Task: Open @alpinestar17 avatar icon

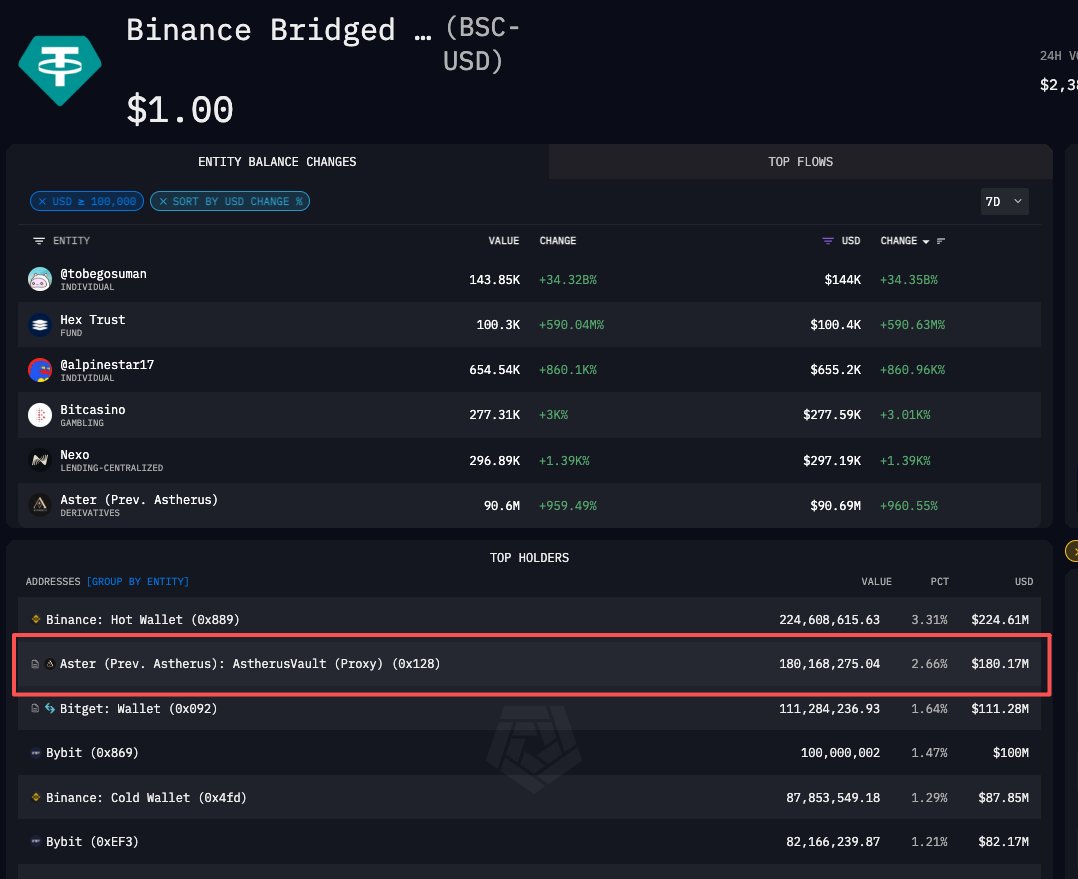Action: point(40,370)
